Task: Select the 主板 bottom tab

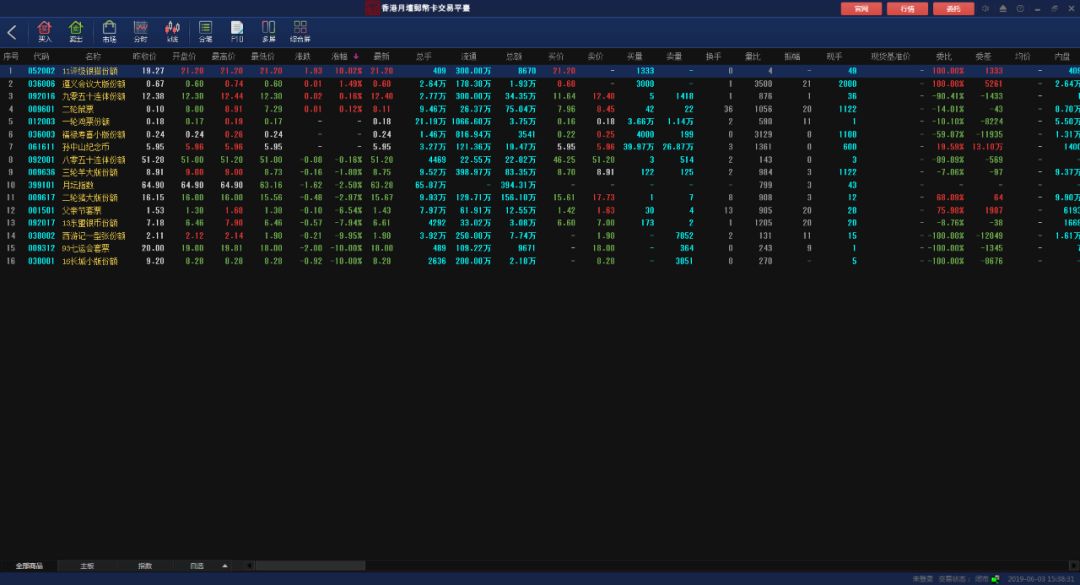Action: pos(87,566)
